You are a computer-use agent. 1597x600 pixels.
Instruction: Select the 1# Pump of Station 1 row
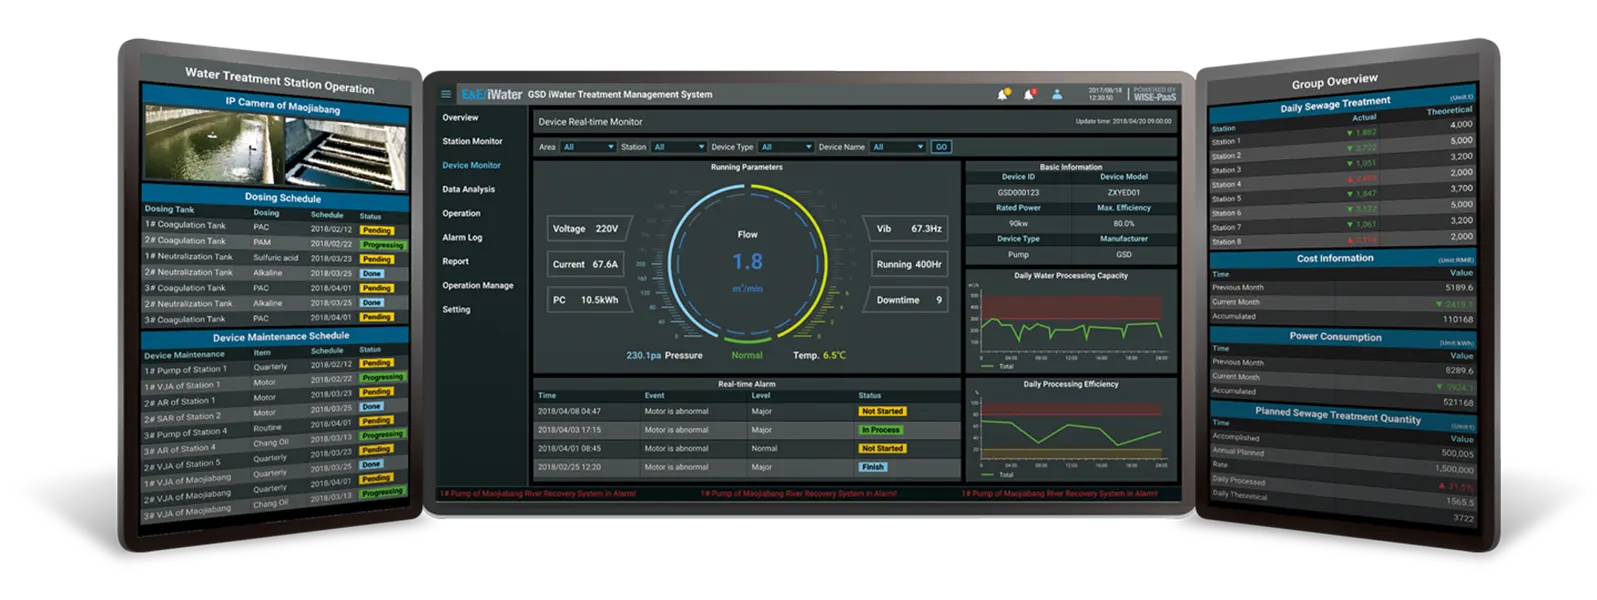click(x=274, y=365)
